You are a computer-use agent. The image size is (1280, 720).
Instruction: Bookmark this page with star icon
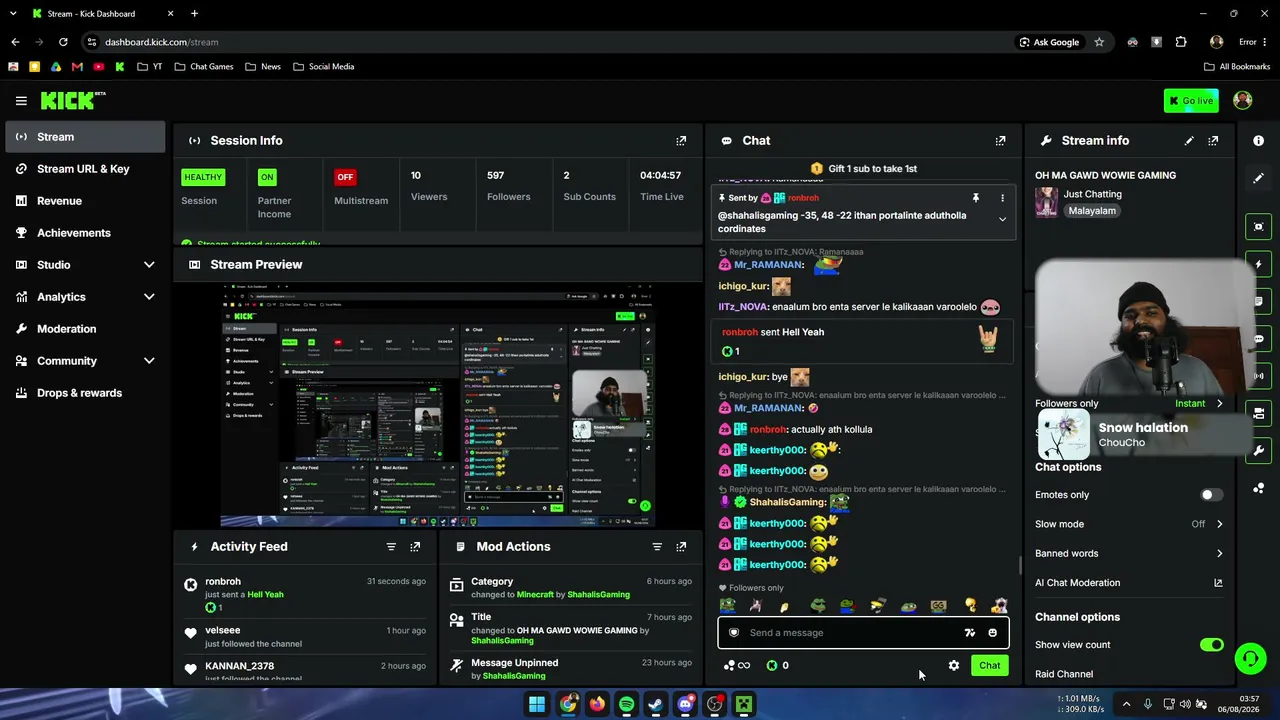pos(1099,42)
